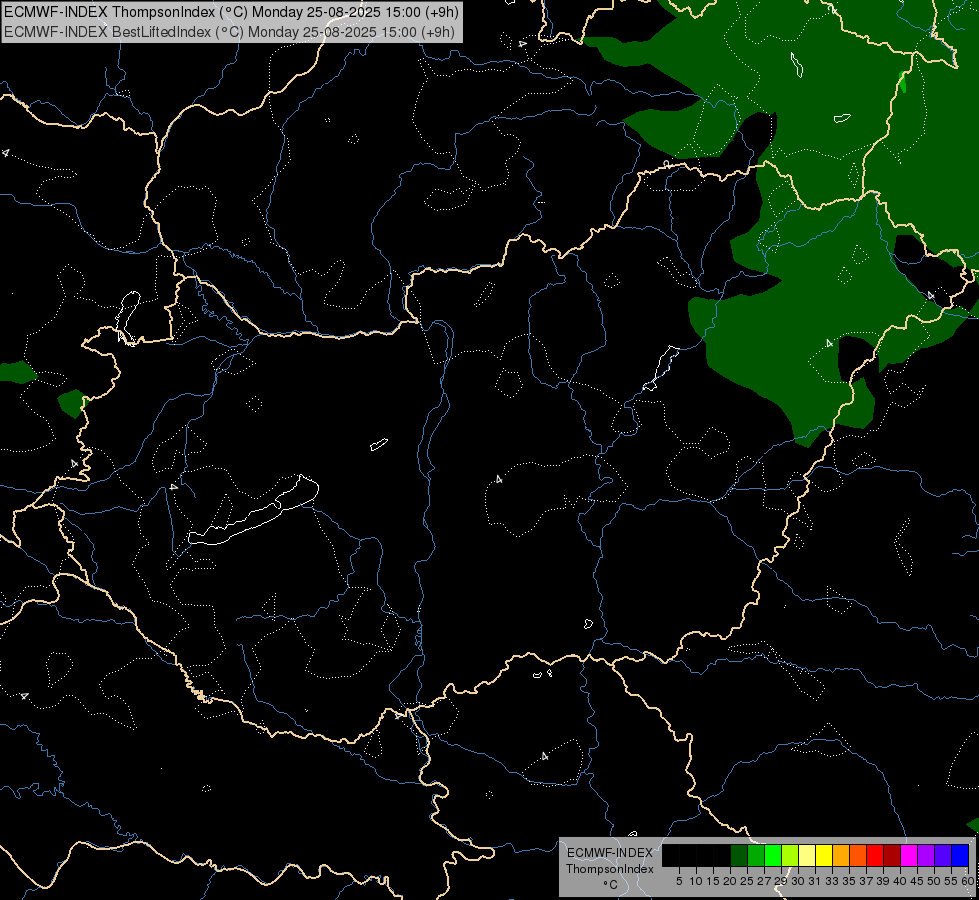Image resolution: width=979 pixels, height=900 pixels.
Task: Click legend tick value 33
Action: pyautogui.click(x=832, y=881)
